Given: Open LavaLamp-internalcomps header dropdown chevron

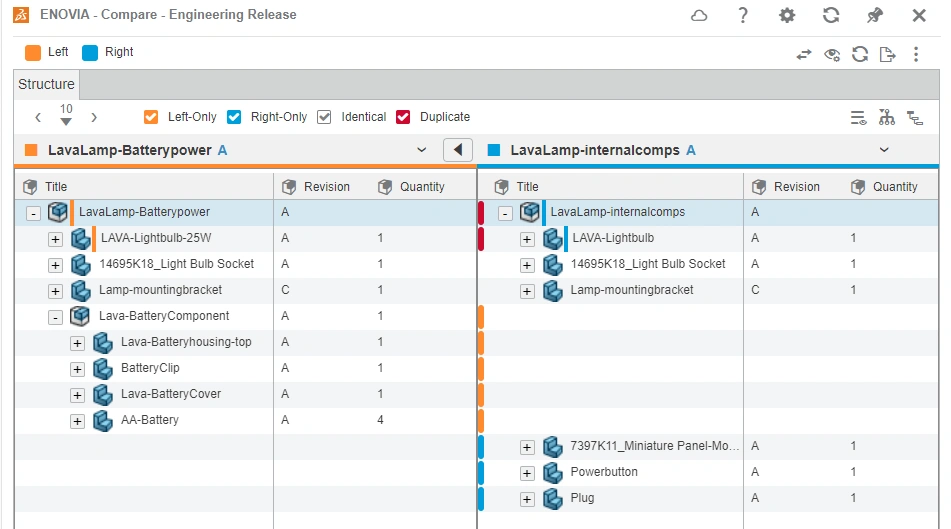Looking at the screenshot, I should pos(884,150).
